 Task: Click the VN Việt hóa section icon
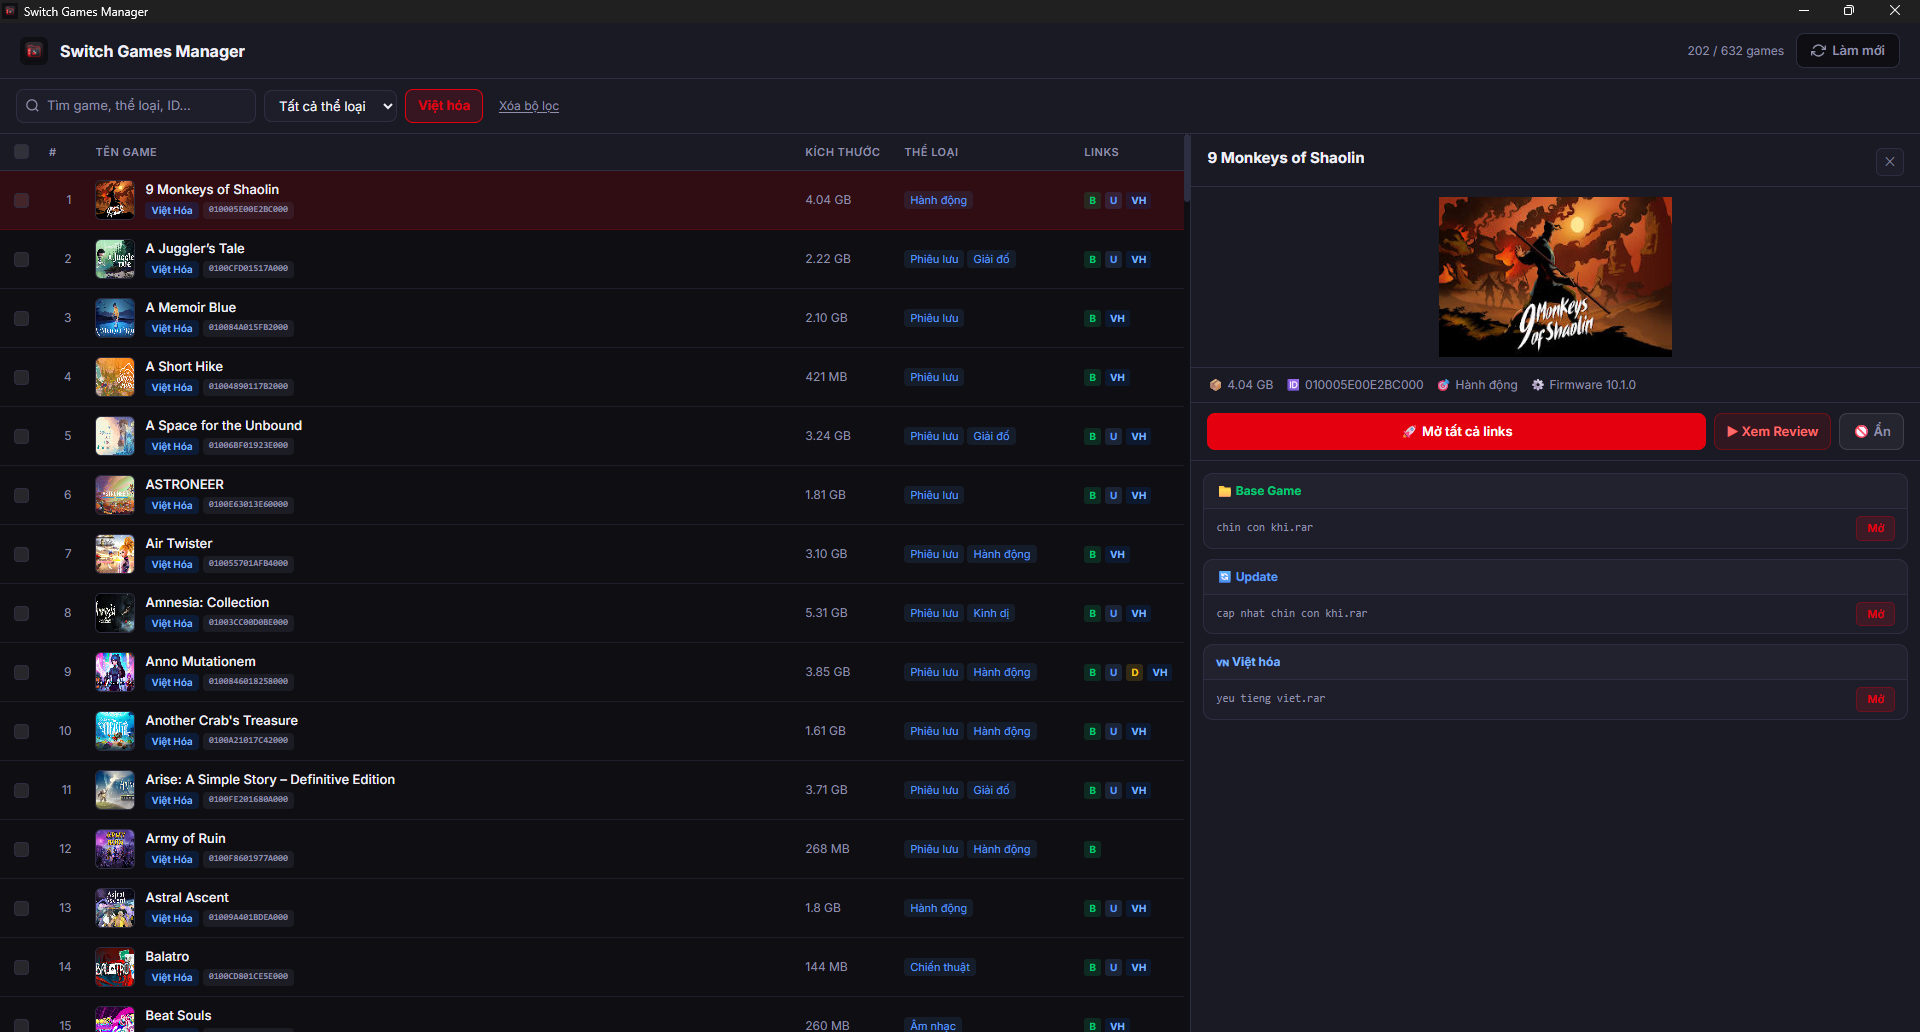(1222, 663)
